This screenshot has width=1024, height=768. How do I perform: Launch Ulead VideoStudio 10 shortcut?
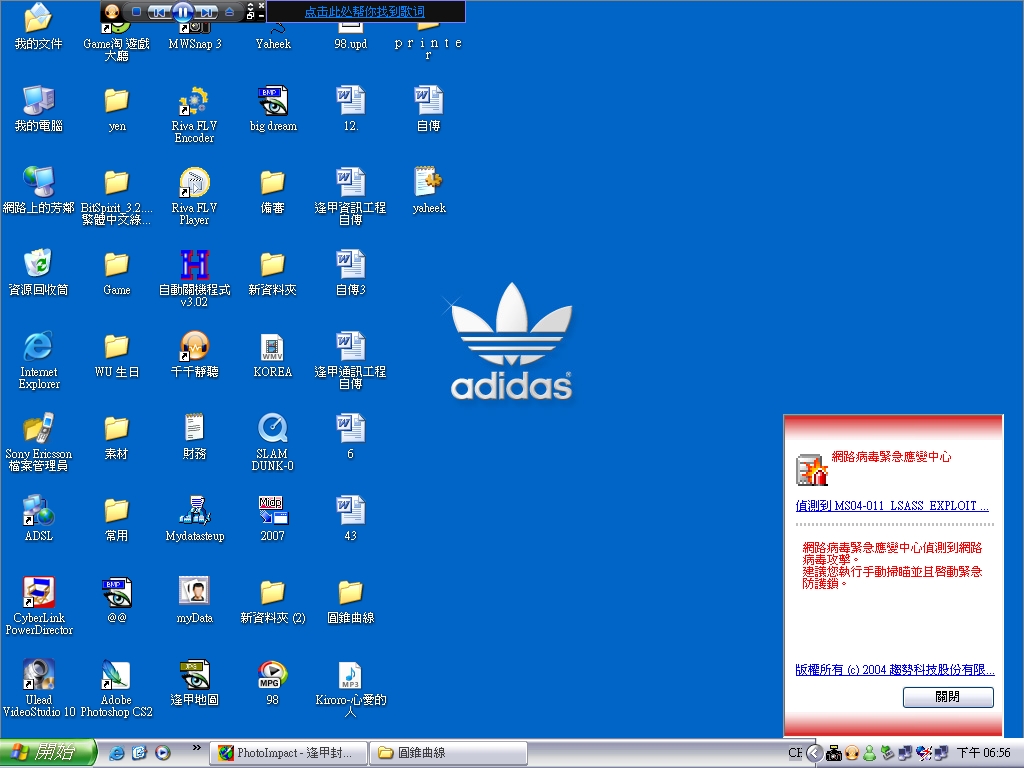39,676
